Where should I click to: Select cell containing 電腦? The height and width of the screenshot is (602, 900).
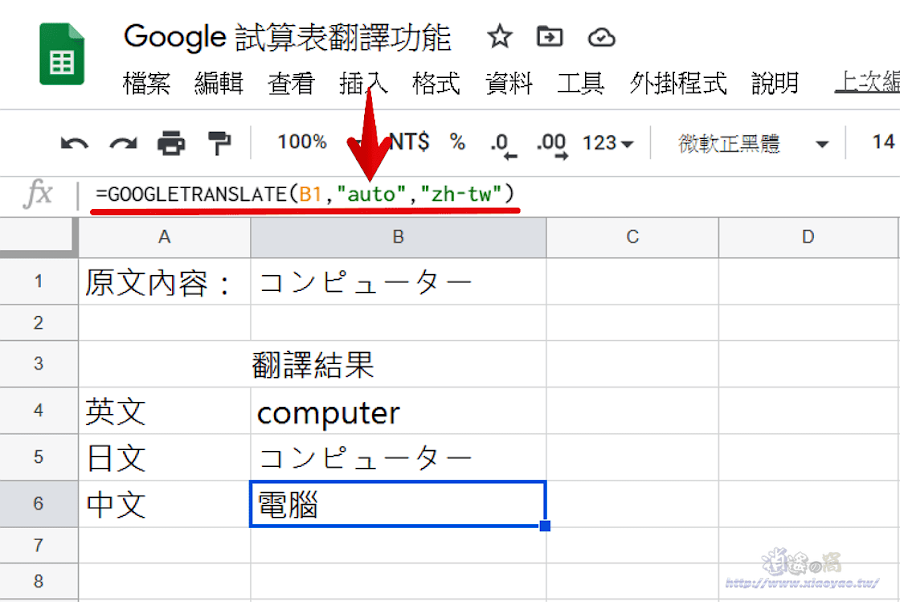[x=398, y=504]
